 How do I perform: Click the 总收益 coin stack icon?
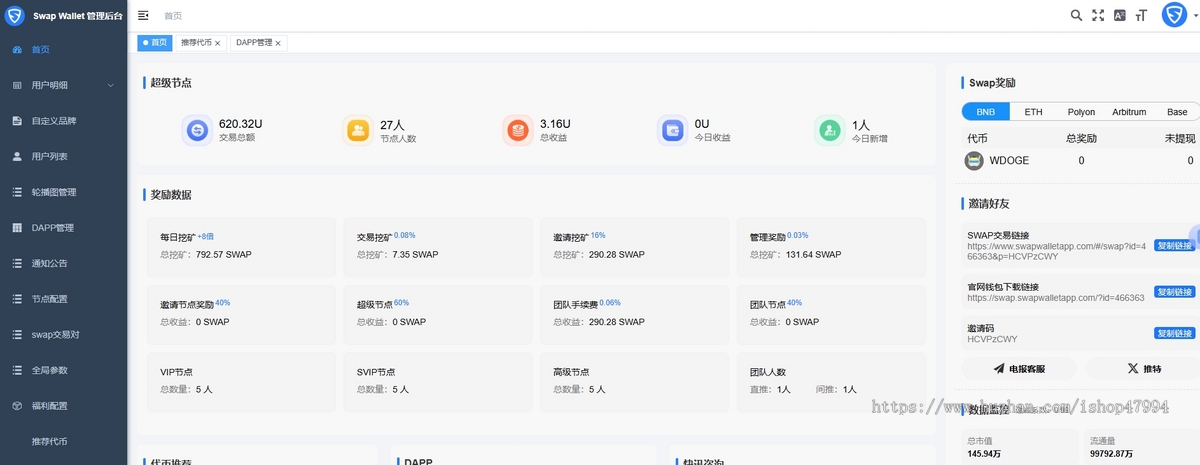517,130
